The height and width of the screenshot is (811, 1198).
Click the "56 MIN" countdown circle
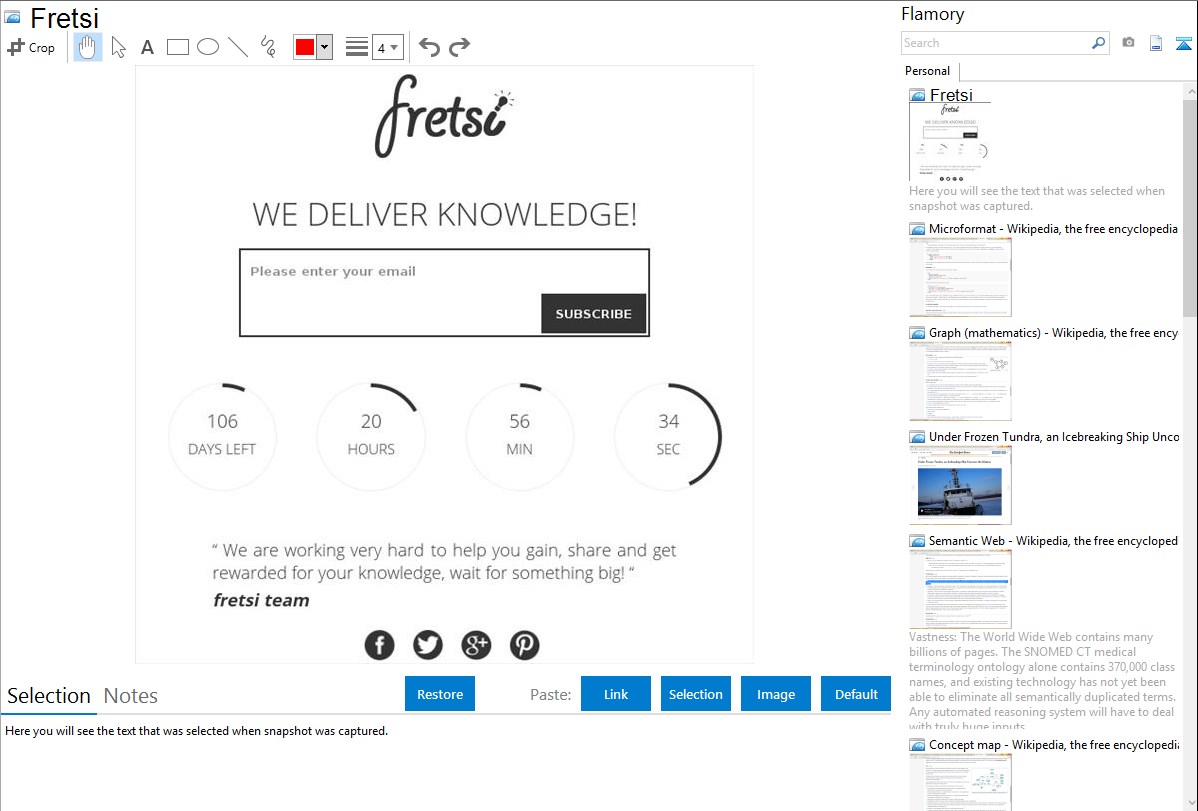click(520, 436)
